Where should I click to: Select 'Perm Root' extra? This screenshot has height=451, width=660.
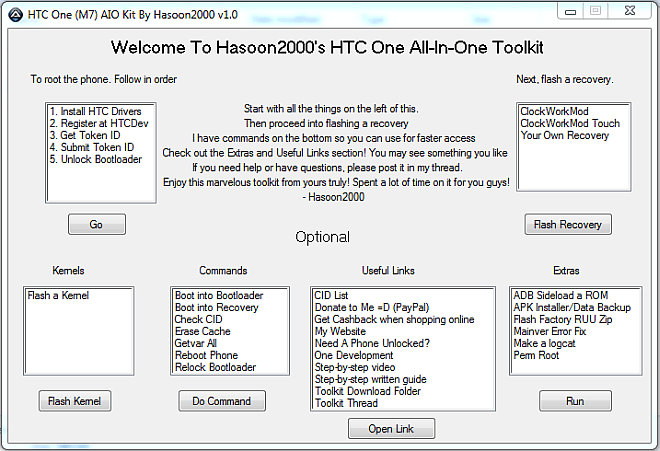point(536,355)
